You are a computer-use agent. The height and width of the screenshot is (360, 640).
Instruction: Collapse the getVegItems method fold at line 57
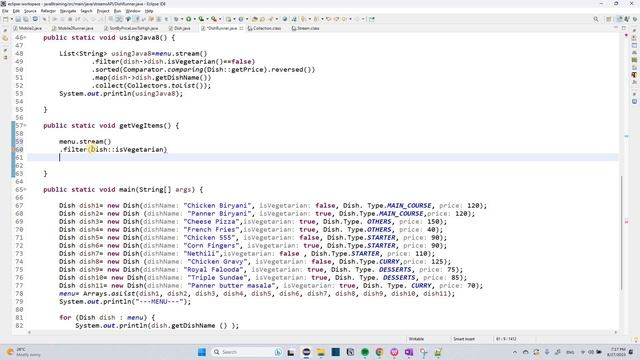click(x=25, y=125)
